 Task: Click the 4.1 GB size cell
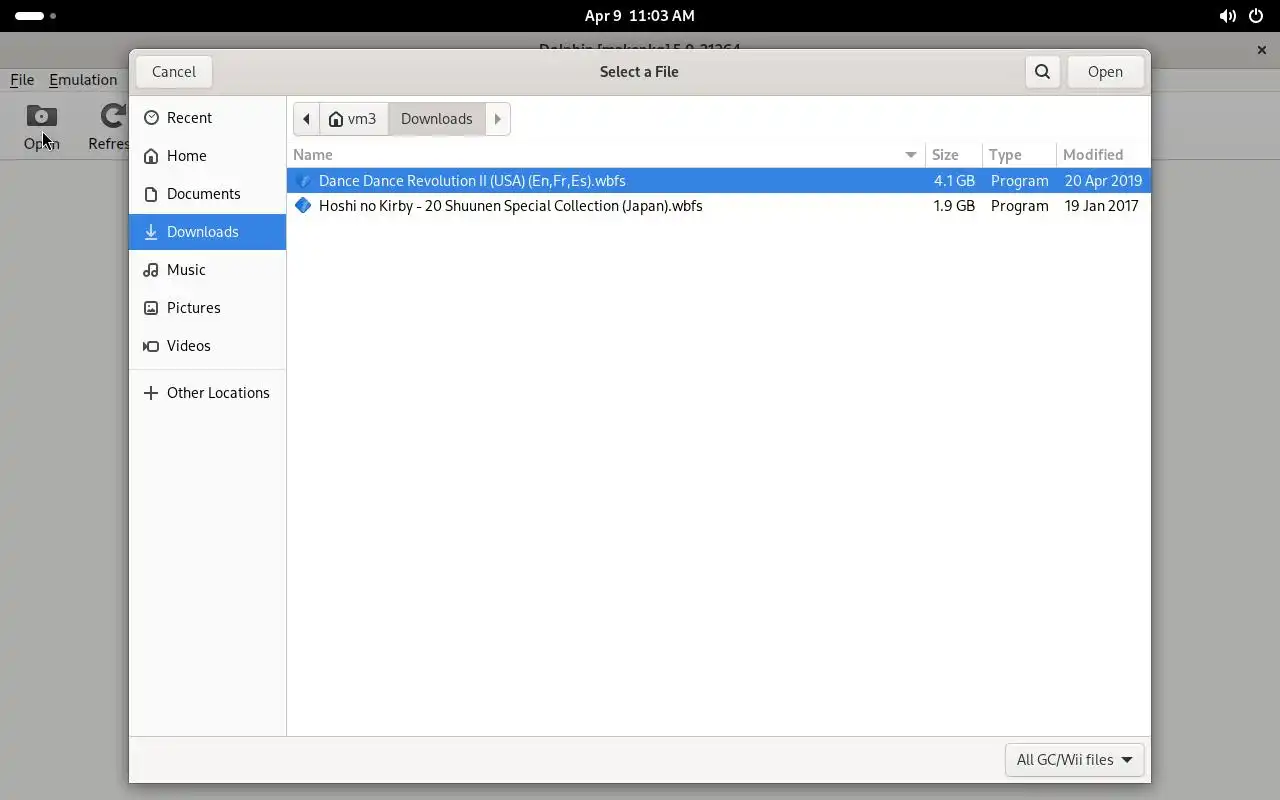coord(954,181)
